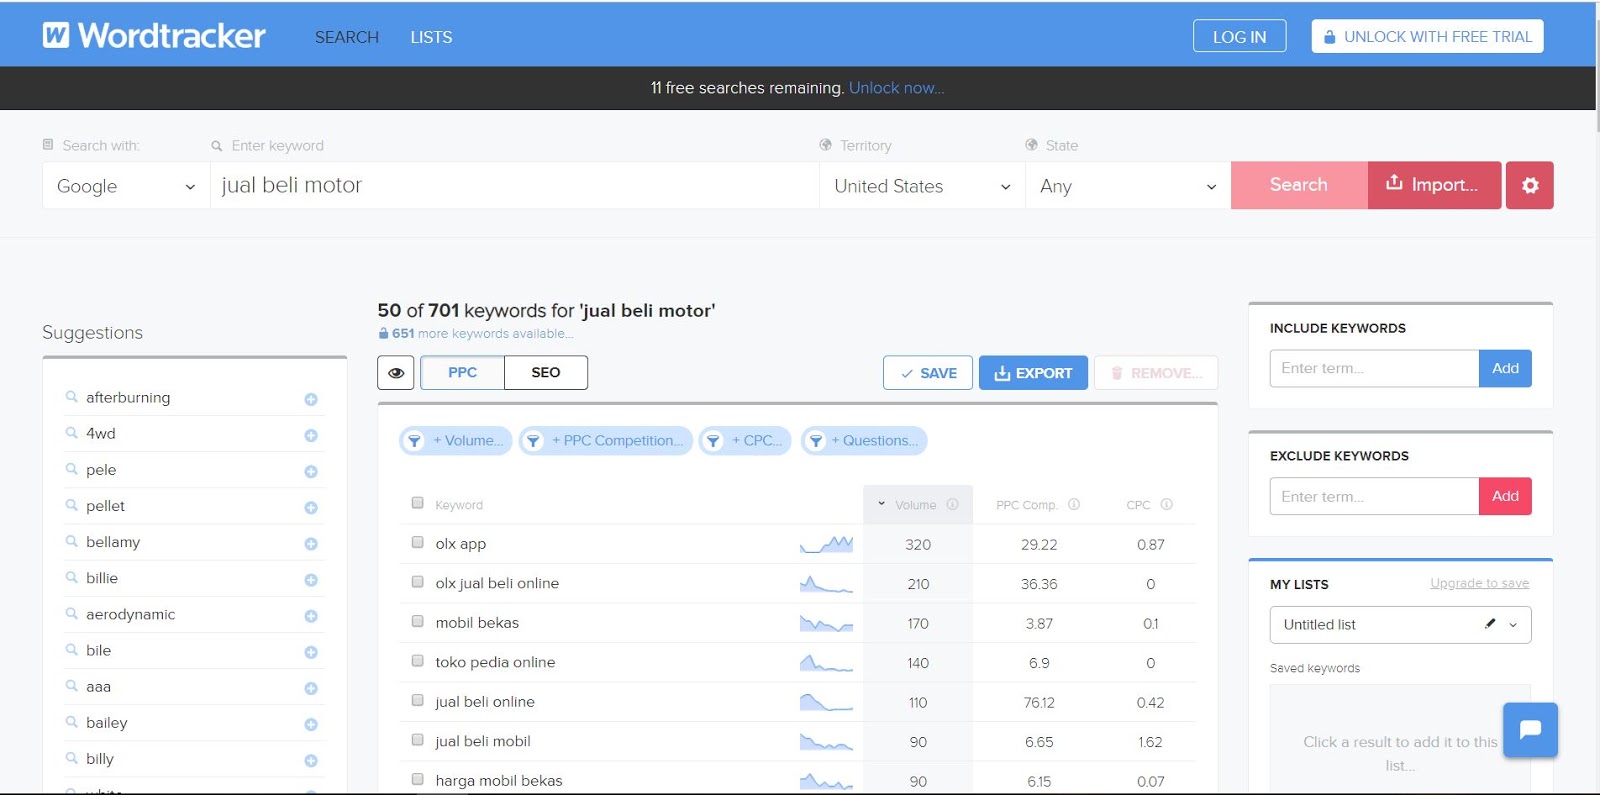Expand the Untitled list dropdown
The image size is (1600, 795).
(1513, 625)
